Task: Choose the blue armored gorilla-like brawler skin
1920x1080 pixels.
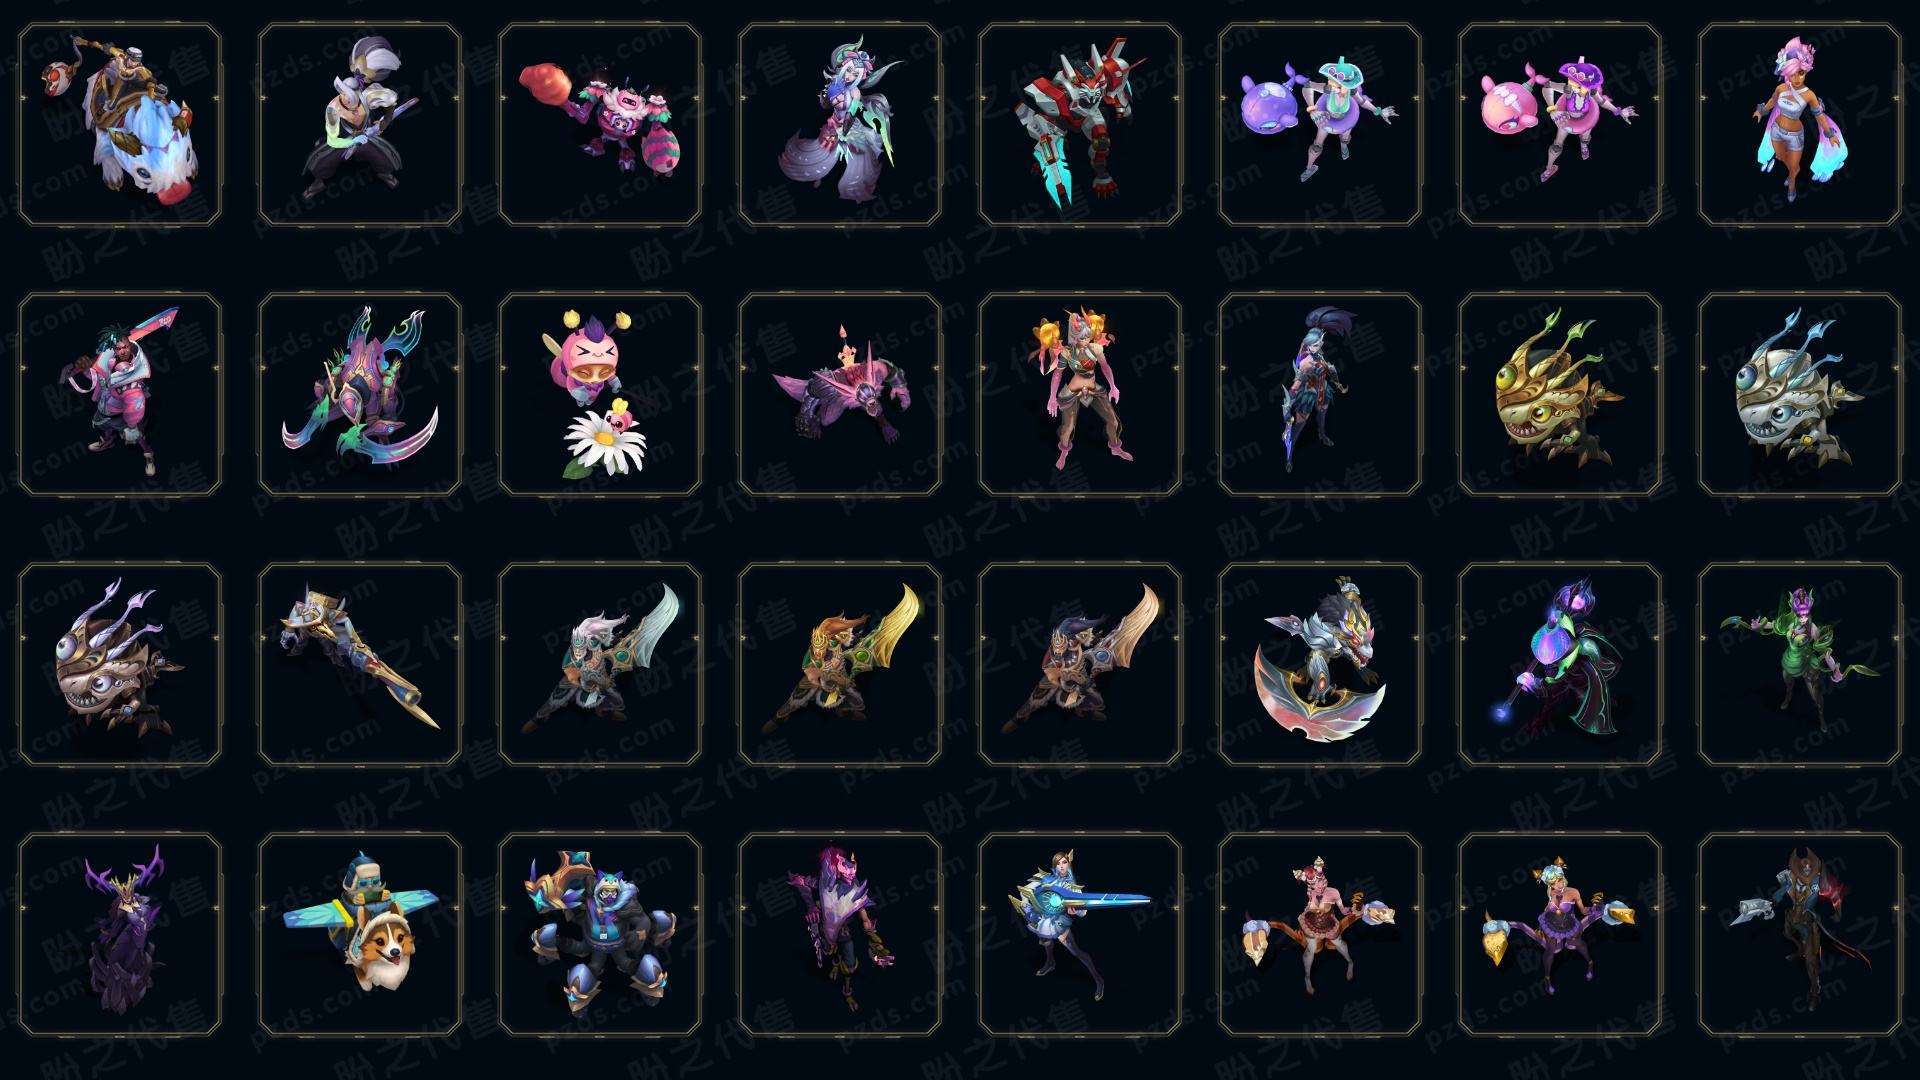Action: [600, 934]
